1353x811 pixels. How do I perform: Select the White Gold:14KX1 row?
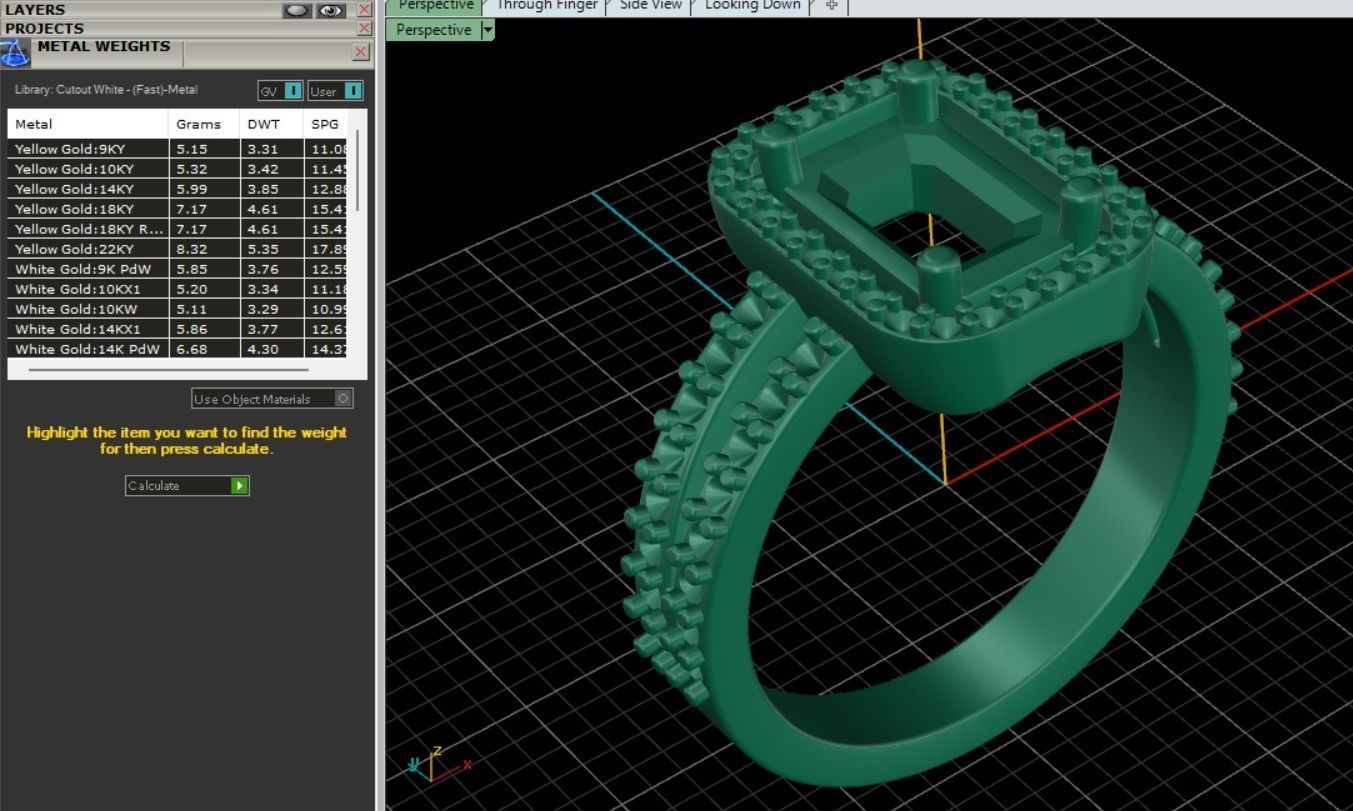coord(177,329)
